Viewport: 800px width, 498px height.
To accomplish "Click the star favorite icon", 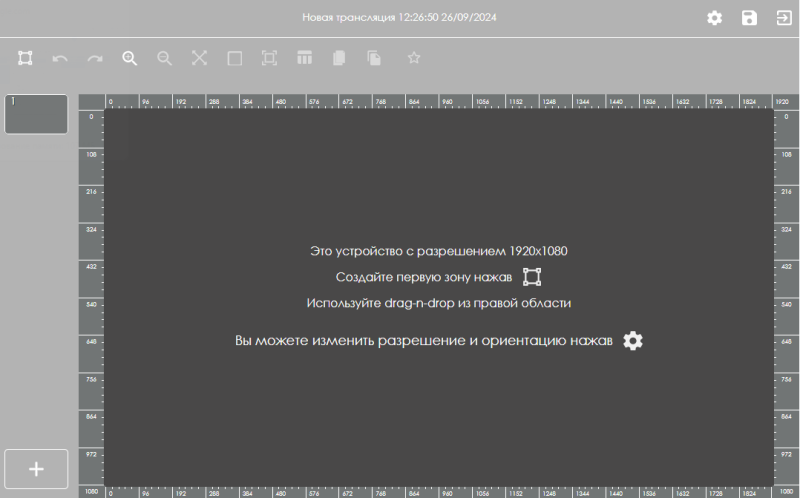I will [x=414, y=58].
